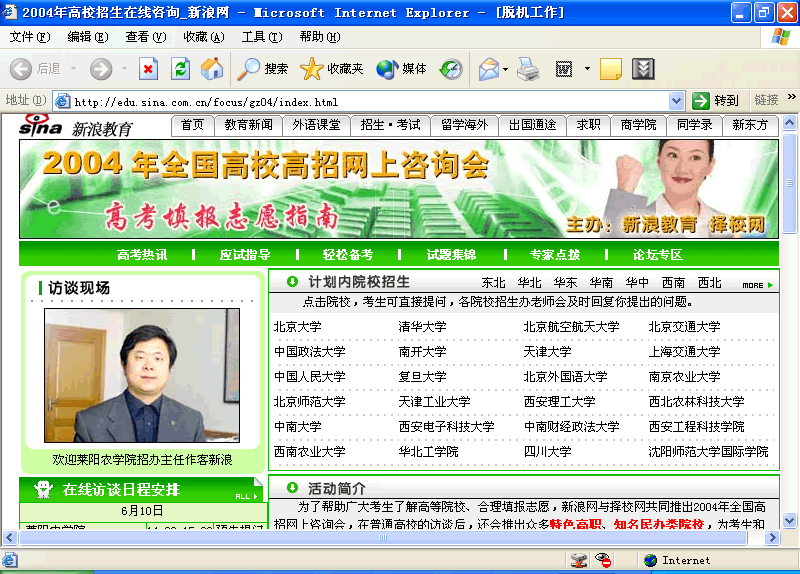Click the offline network status bar icon
The height and width of the screenshot is (574, 800).
point(579,560)
